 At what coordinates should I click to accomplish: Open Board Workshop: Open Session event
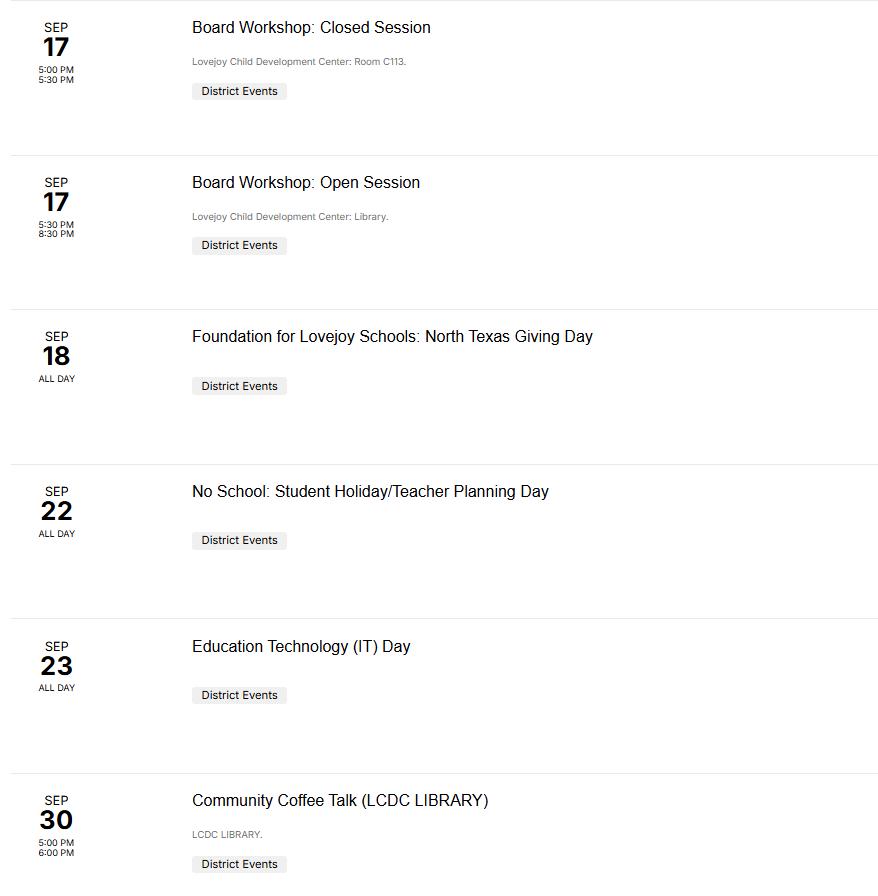click(x=306, y=182)
